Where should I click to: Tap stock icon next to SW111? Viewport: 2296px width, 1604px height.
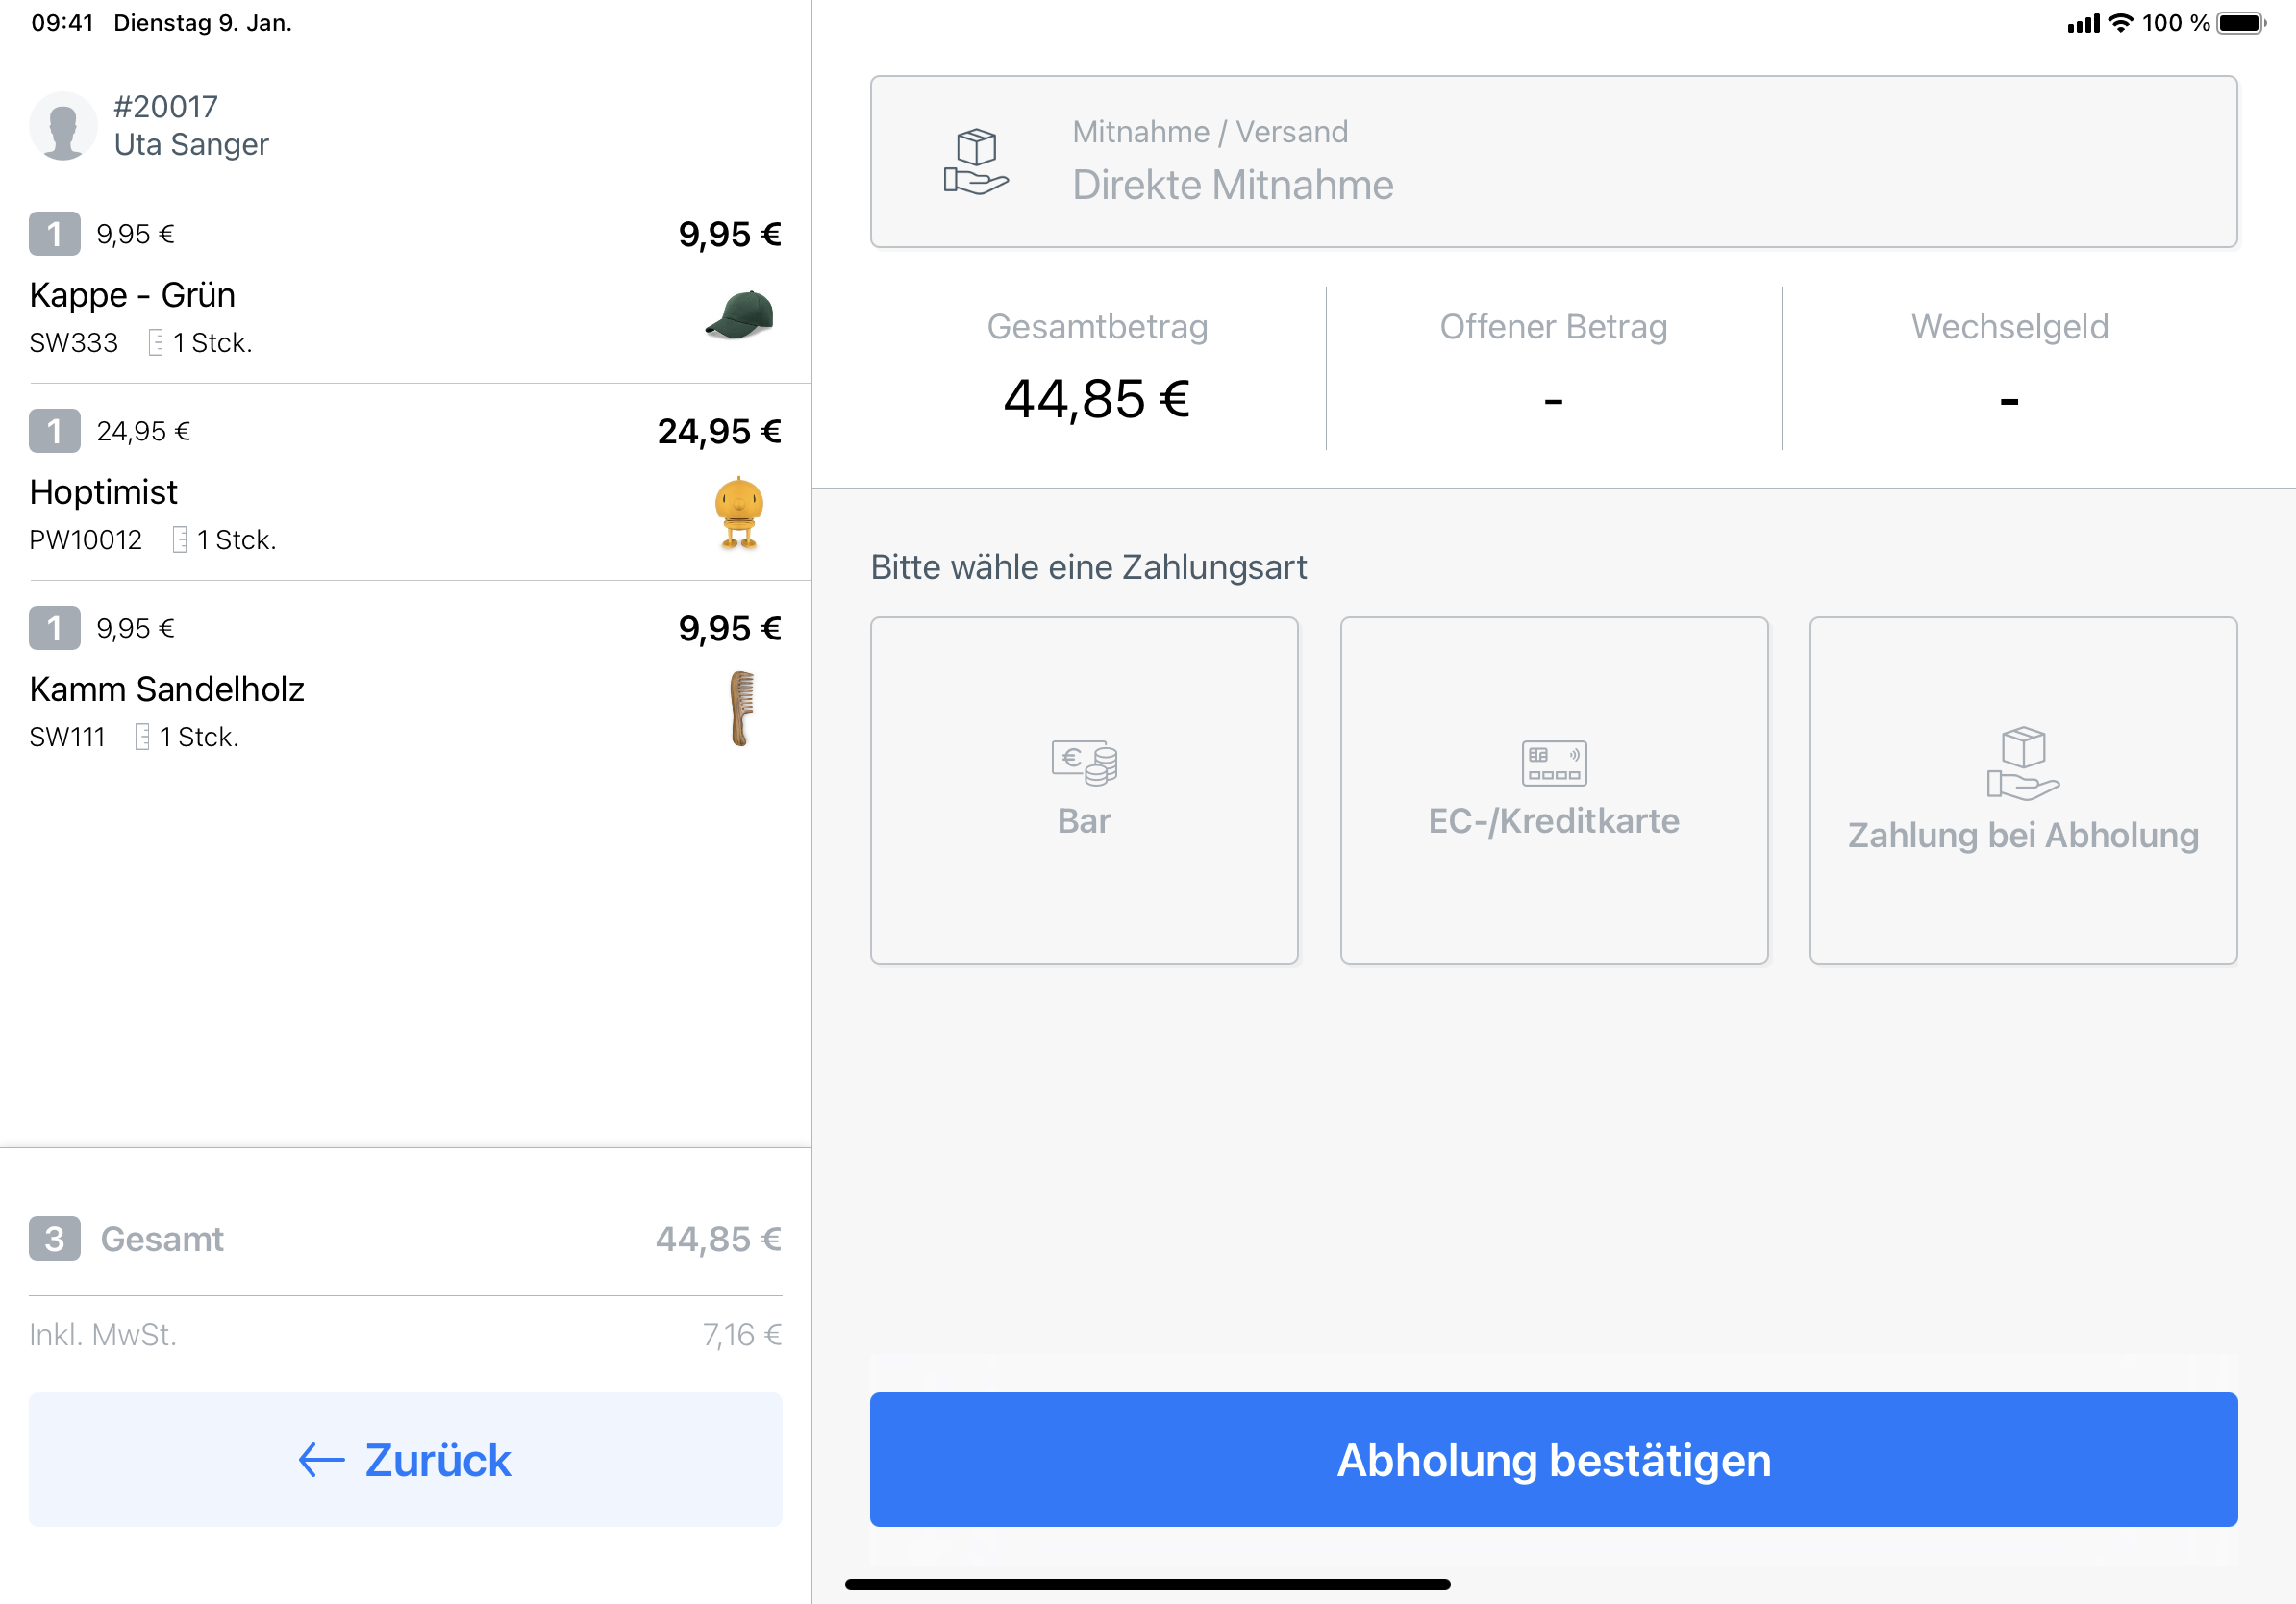[143, 737]
